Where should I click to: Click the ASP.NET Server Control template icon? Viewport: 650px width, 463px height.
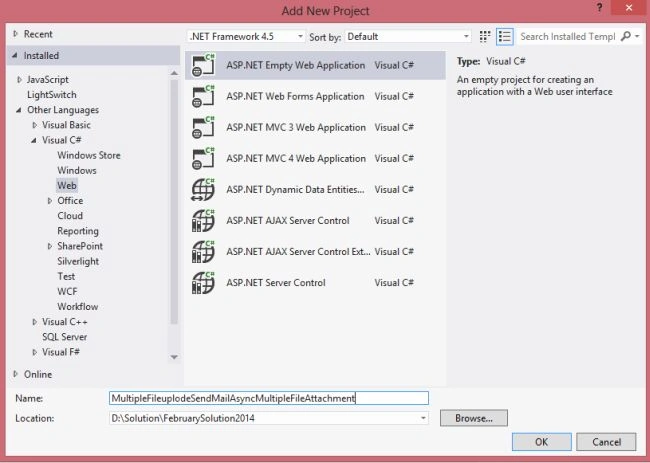point(203,283)
